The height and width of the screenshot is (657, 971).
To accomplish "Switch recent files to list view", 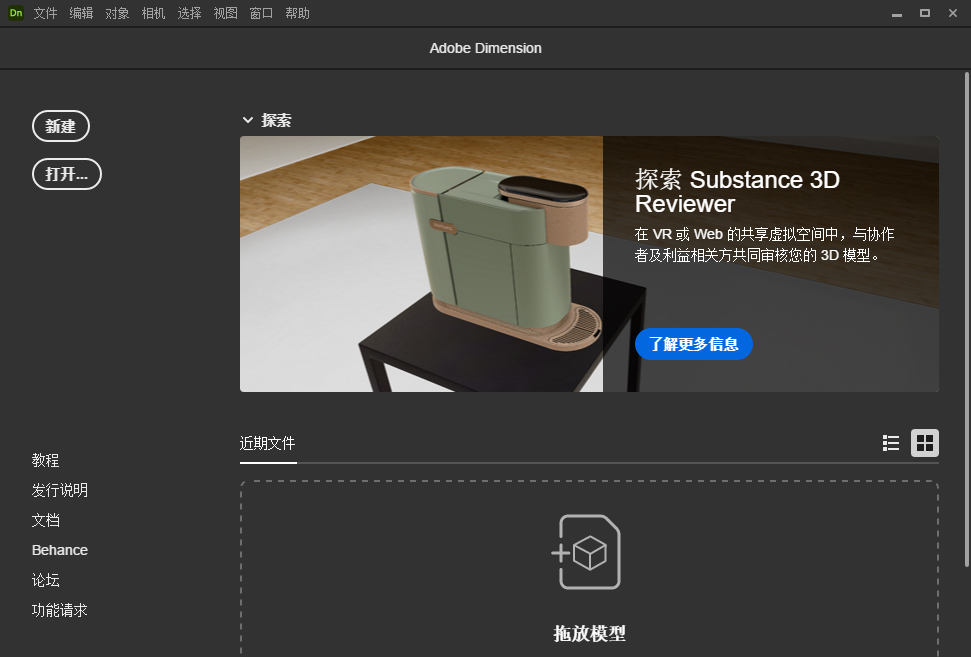I will click(x=891, y=442).
